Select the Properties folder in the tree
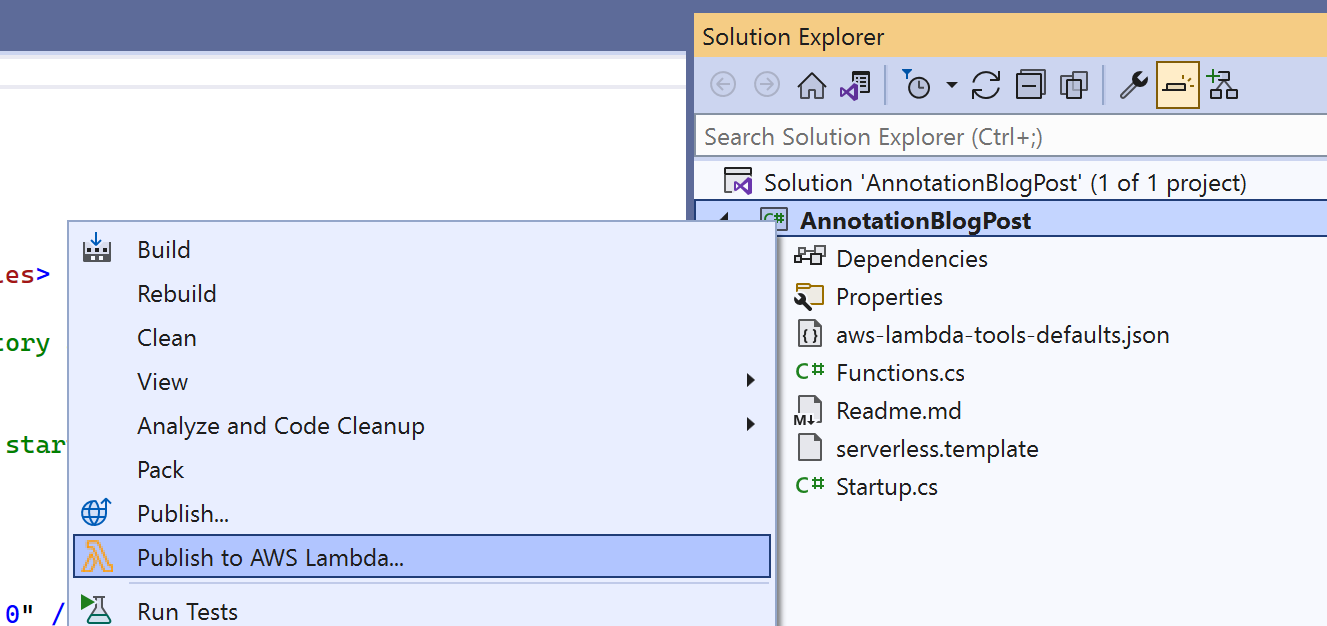The image size is (1327, 626). coord(889,297)
